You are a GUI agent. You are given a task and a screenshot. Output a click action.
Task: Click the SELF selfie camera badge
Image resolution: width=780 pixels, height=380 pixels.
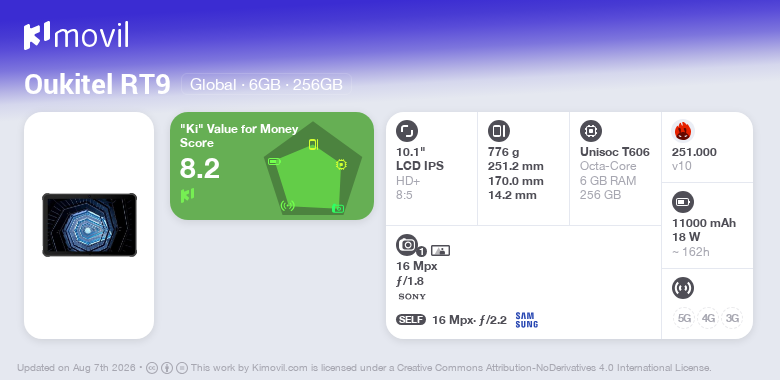411,320
